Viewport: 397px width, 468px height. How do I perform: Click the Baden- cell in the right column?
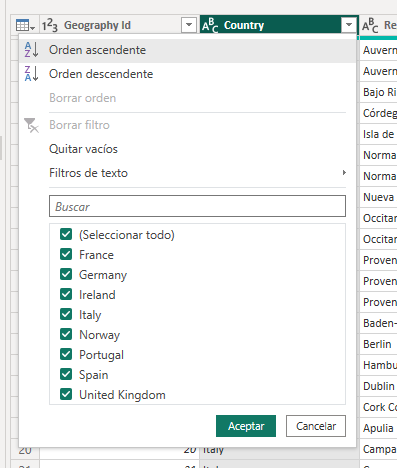[x=379, y=323]
